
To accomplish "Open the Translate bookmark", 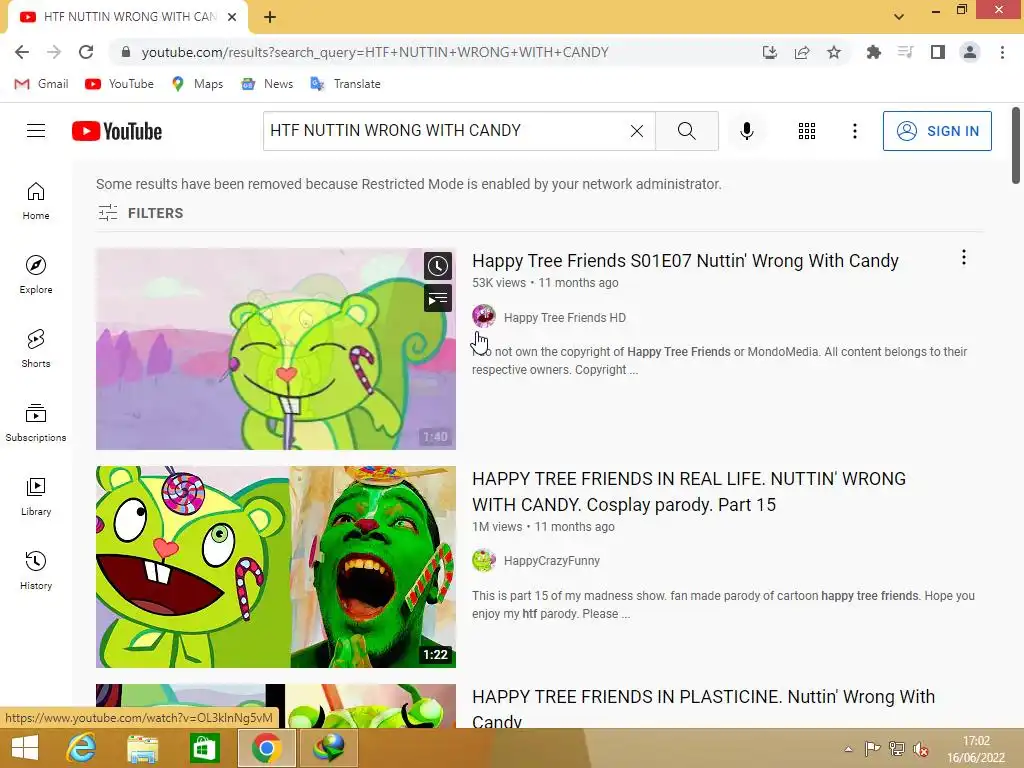I will pyautogui.click(x=345, y=84).
